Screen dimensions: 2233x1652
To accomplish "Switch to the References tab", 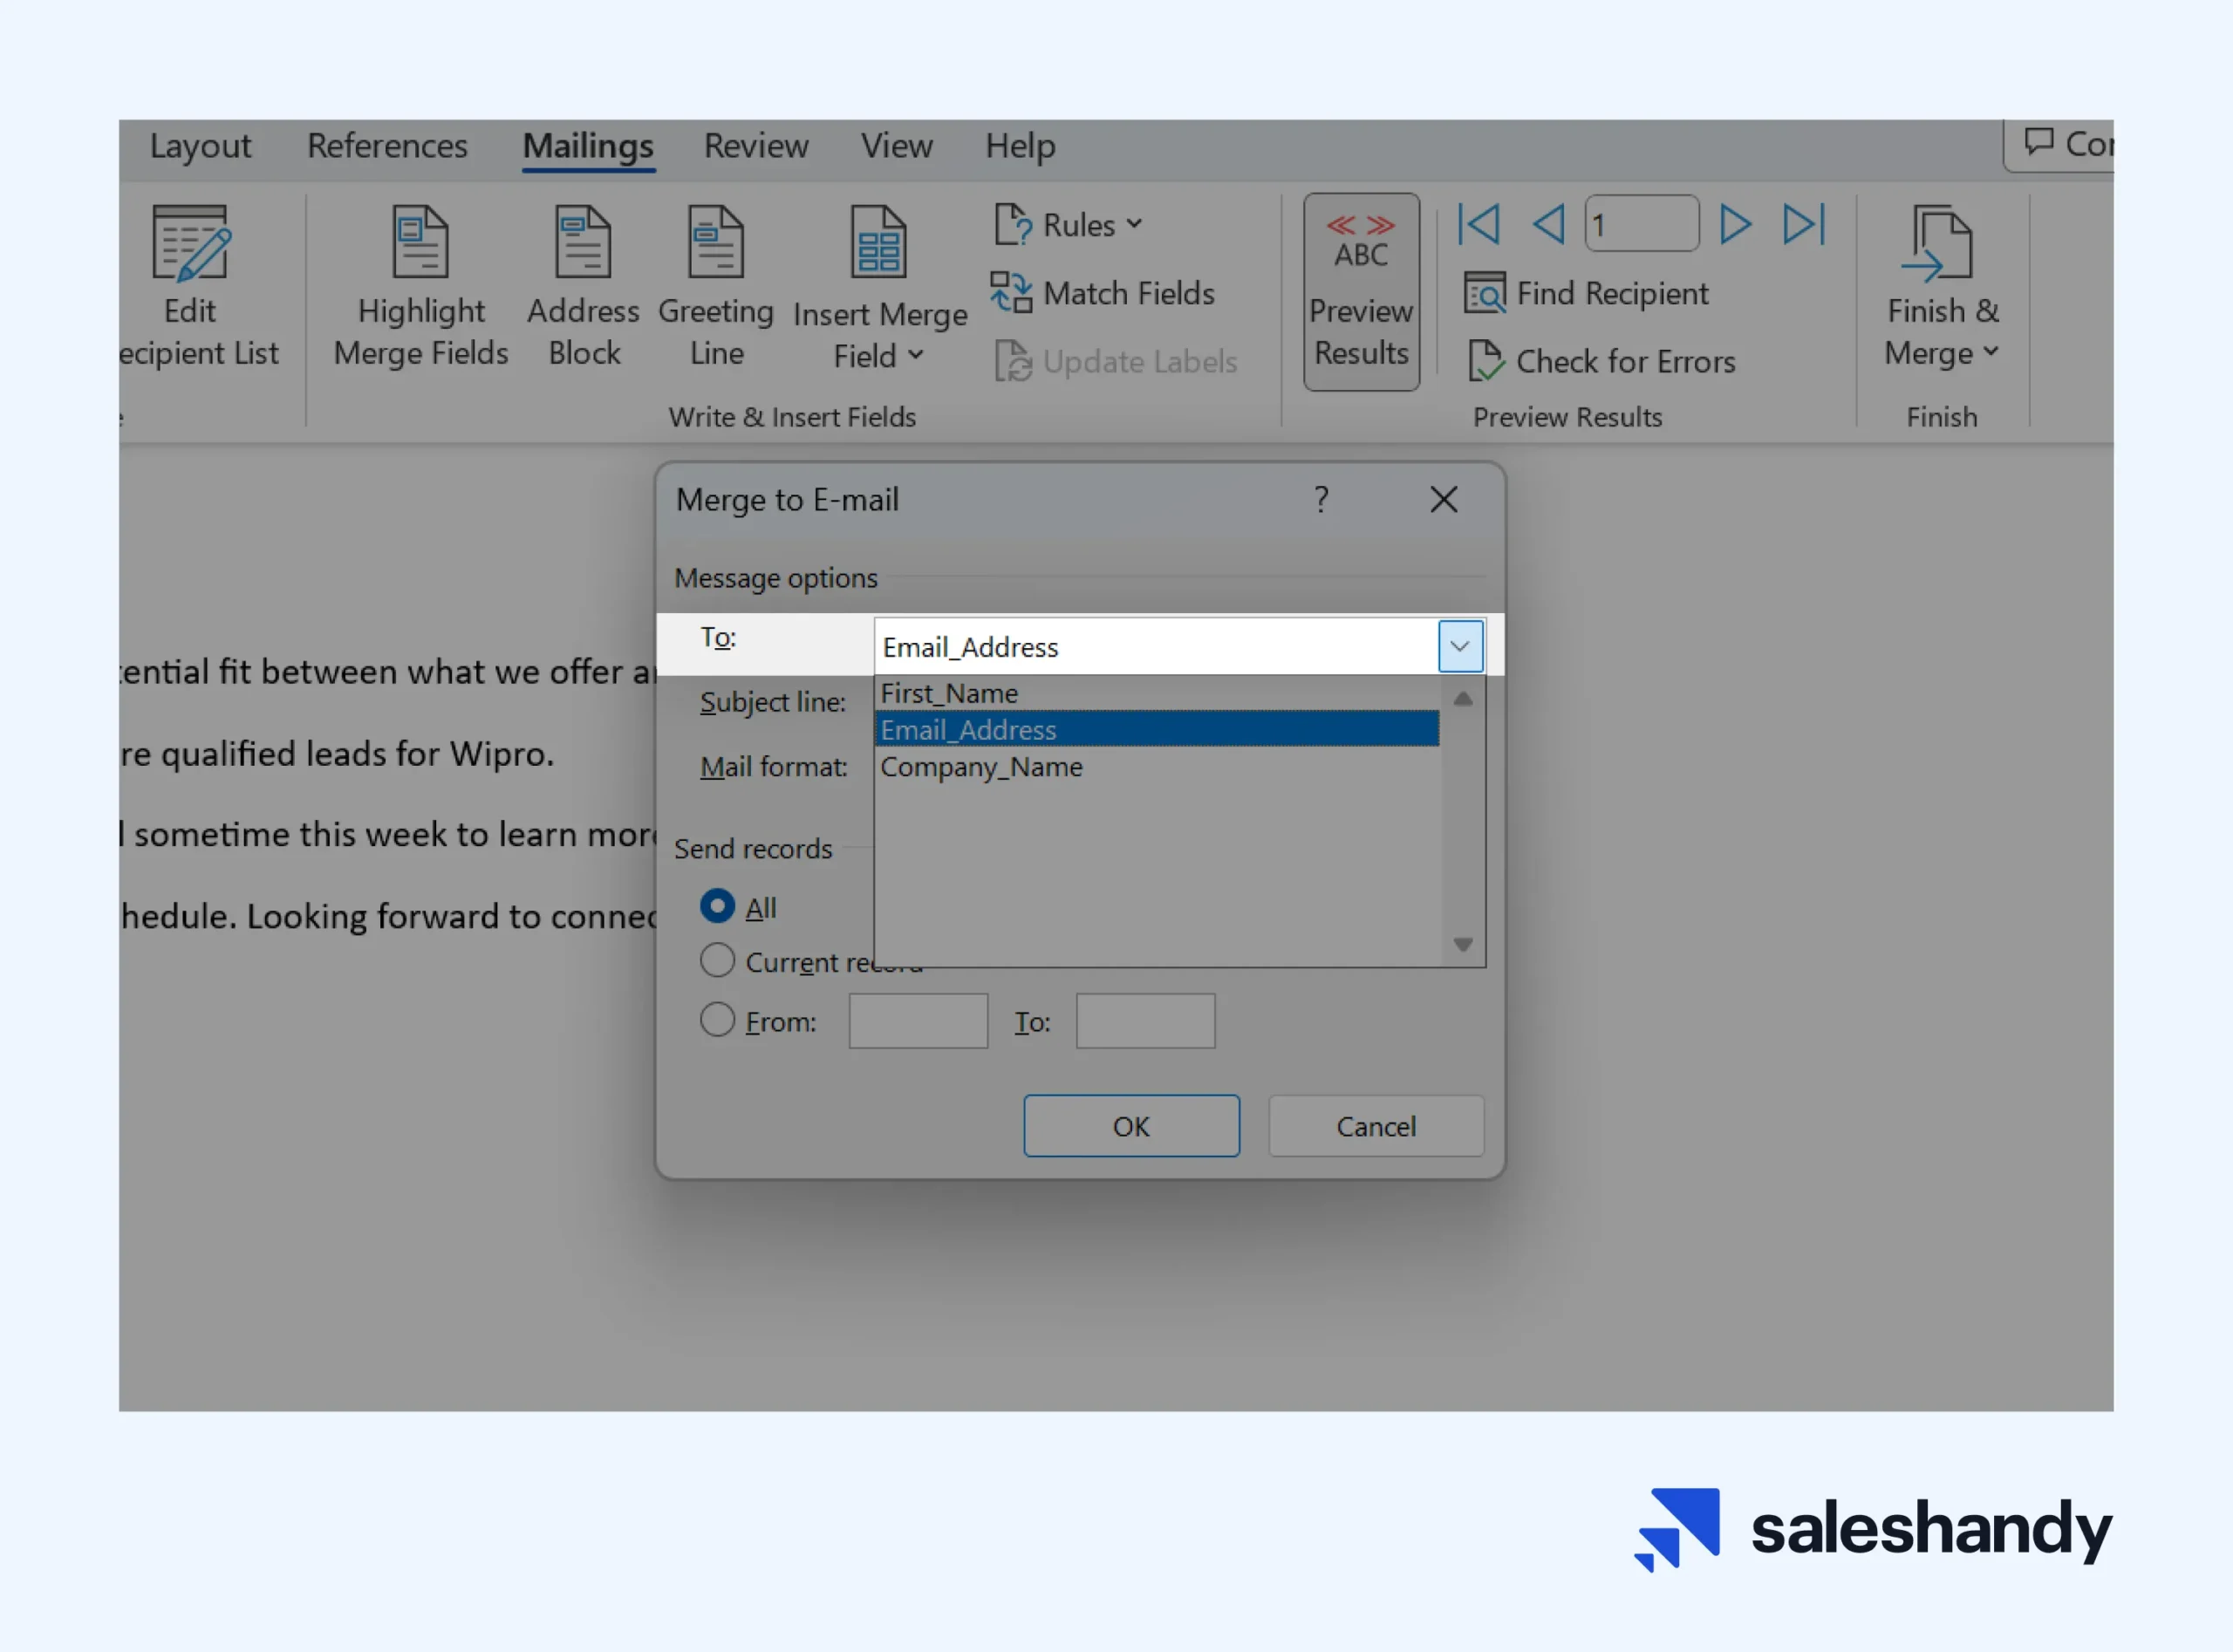I will 387,146.
